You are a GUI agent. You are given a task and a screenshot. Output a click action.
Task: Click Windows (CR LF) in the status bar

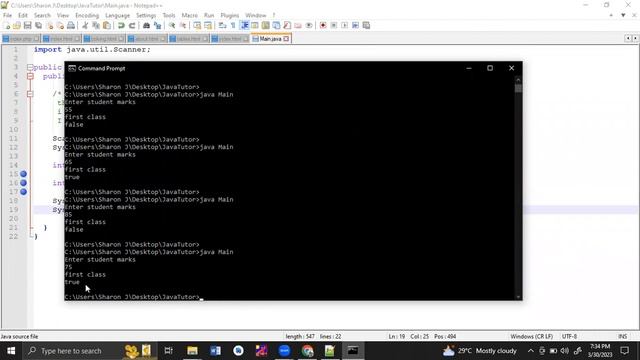click(x=531, y=336)
